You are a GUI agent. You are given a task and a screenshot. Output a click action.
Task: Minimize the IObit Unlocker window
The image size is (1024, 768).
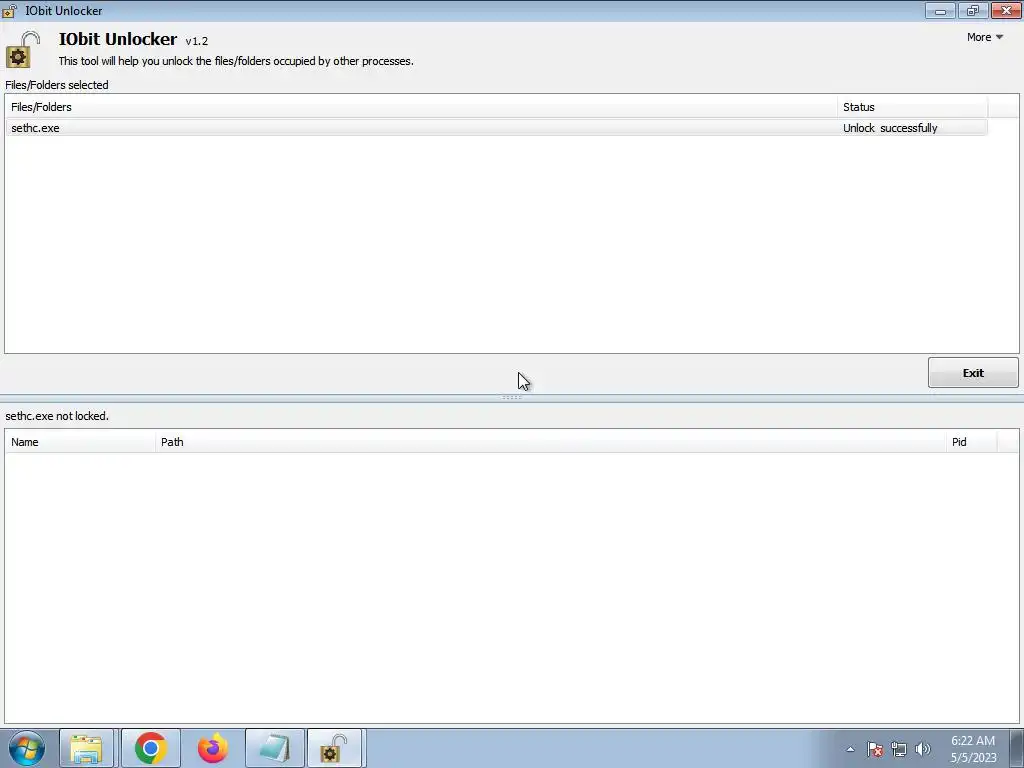(940, 10)
